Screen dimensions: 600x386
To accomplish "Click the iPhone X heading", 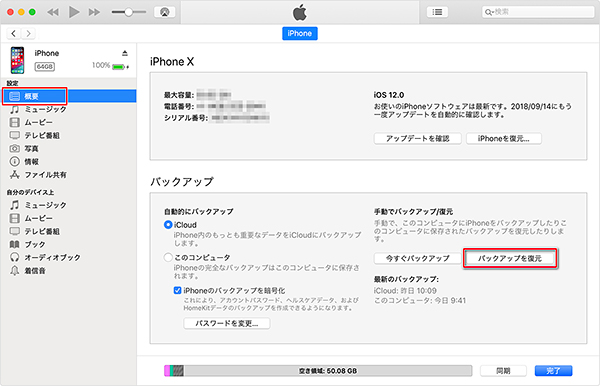I will point(172,62).
